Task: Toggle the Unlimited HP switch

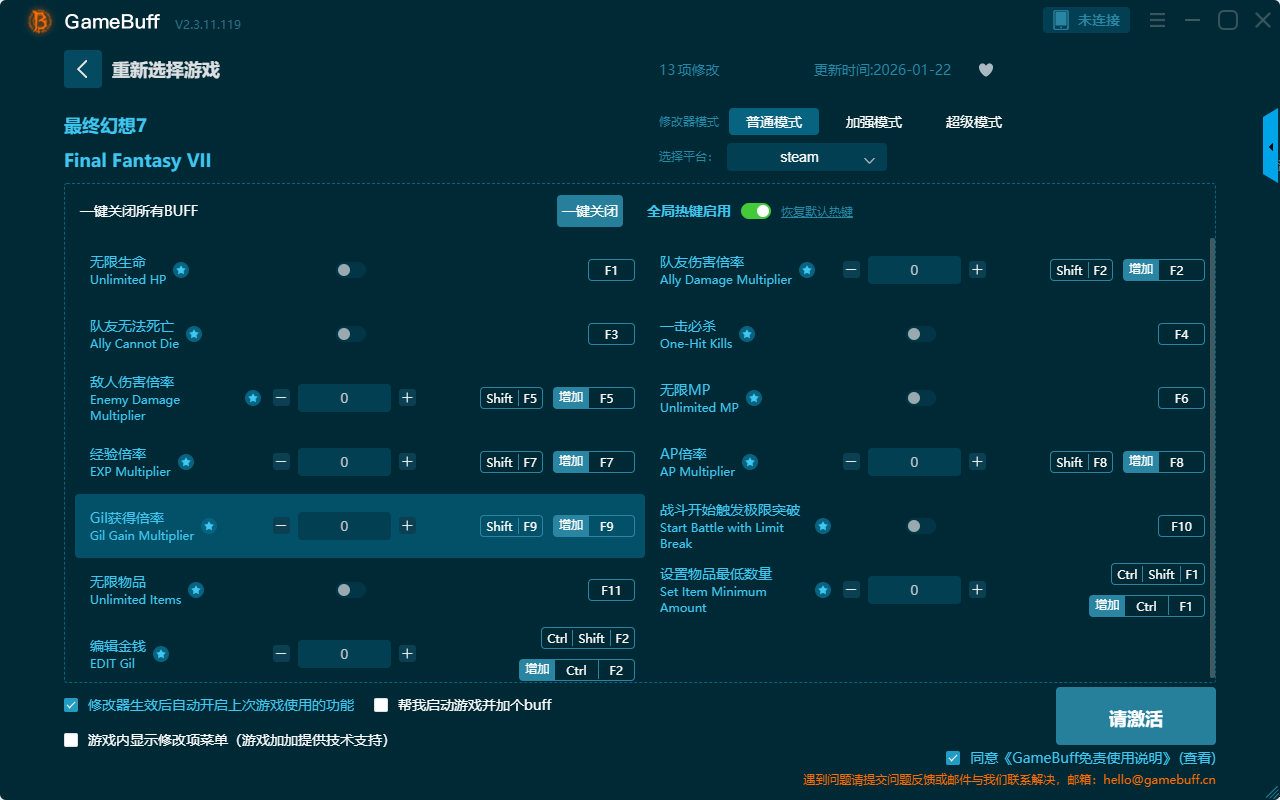Action: point(351,270)
